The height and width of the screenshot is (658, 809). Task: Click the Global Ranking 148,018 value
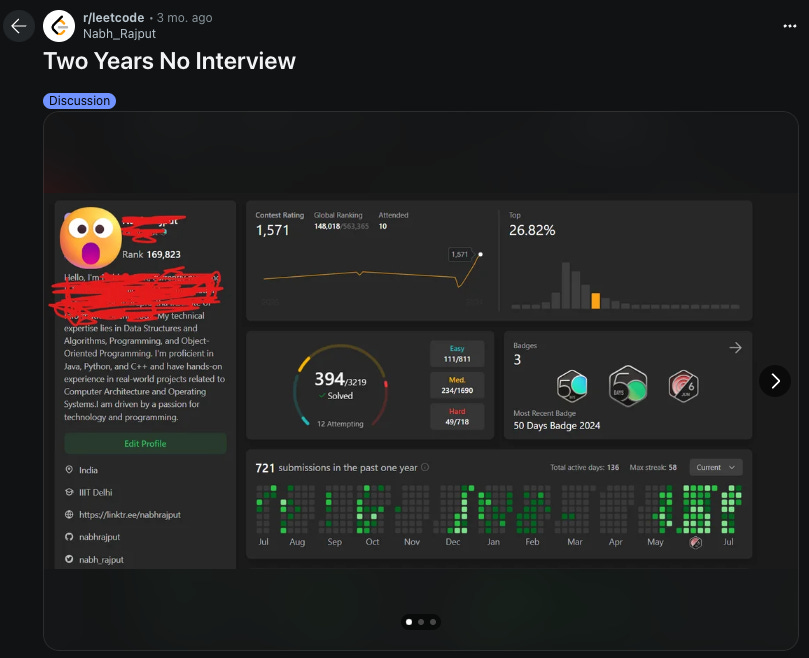pos(327,226)
